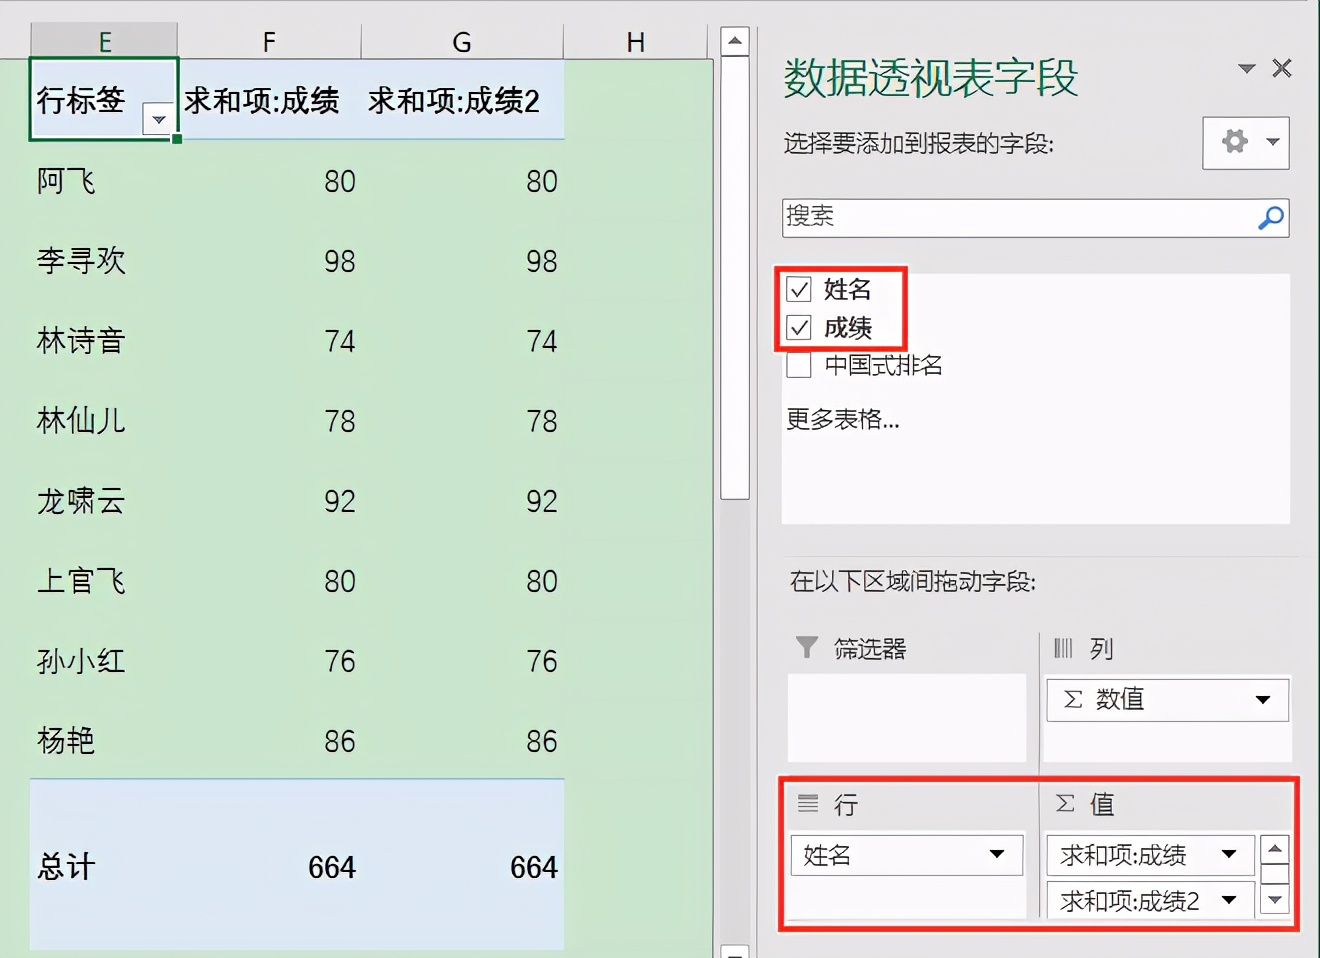
Task: Select the cell with name 林仙儿
Action: (104, 421)
